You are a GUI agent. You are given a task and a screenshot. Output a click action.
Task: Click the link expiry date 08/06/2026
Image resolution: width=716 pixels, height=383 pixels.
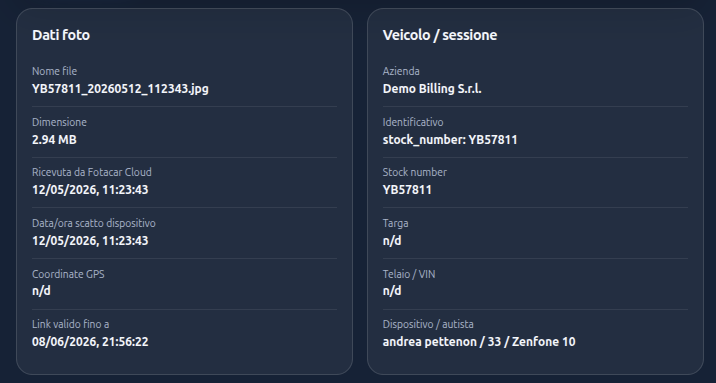point(90,342)
